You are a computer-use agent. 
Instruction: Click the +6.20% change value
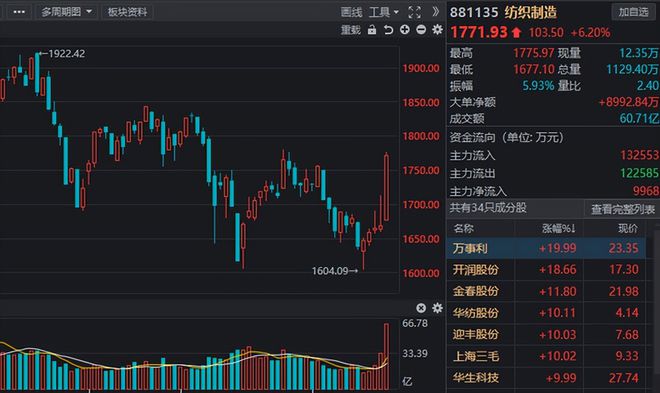click(x=590, y=32)
